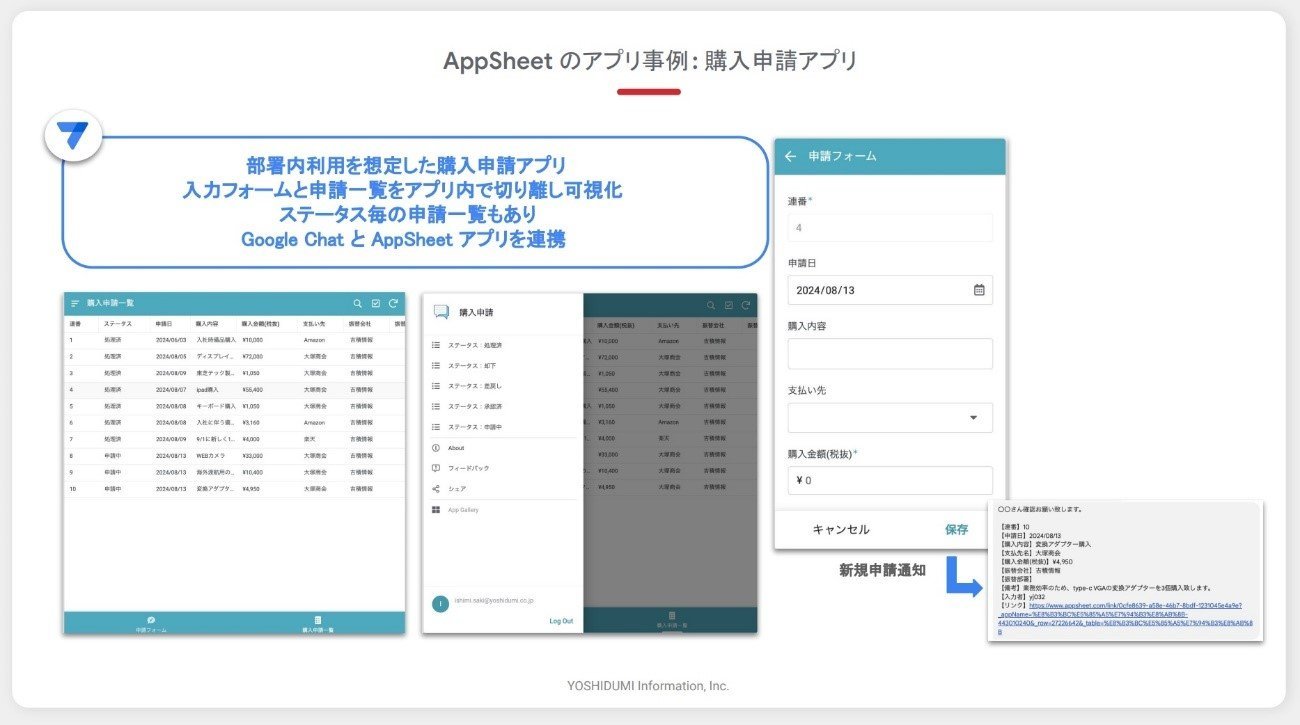The height and width of the screenshot is (725, 1300).
Task: Click the search icon in the dimmed list header
Action: tap(710, 306)
